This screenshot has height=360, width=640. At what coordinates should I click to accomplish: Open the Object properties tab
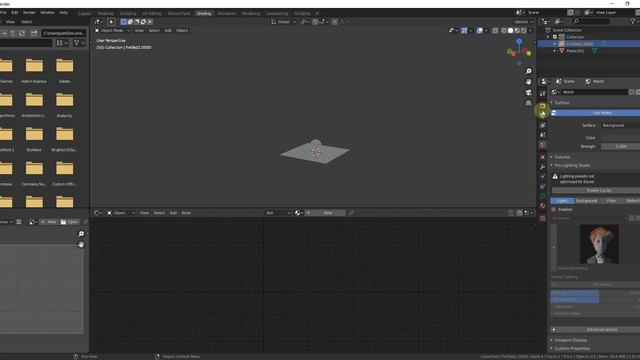542,157
